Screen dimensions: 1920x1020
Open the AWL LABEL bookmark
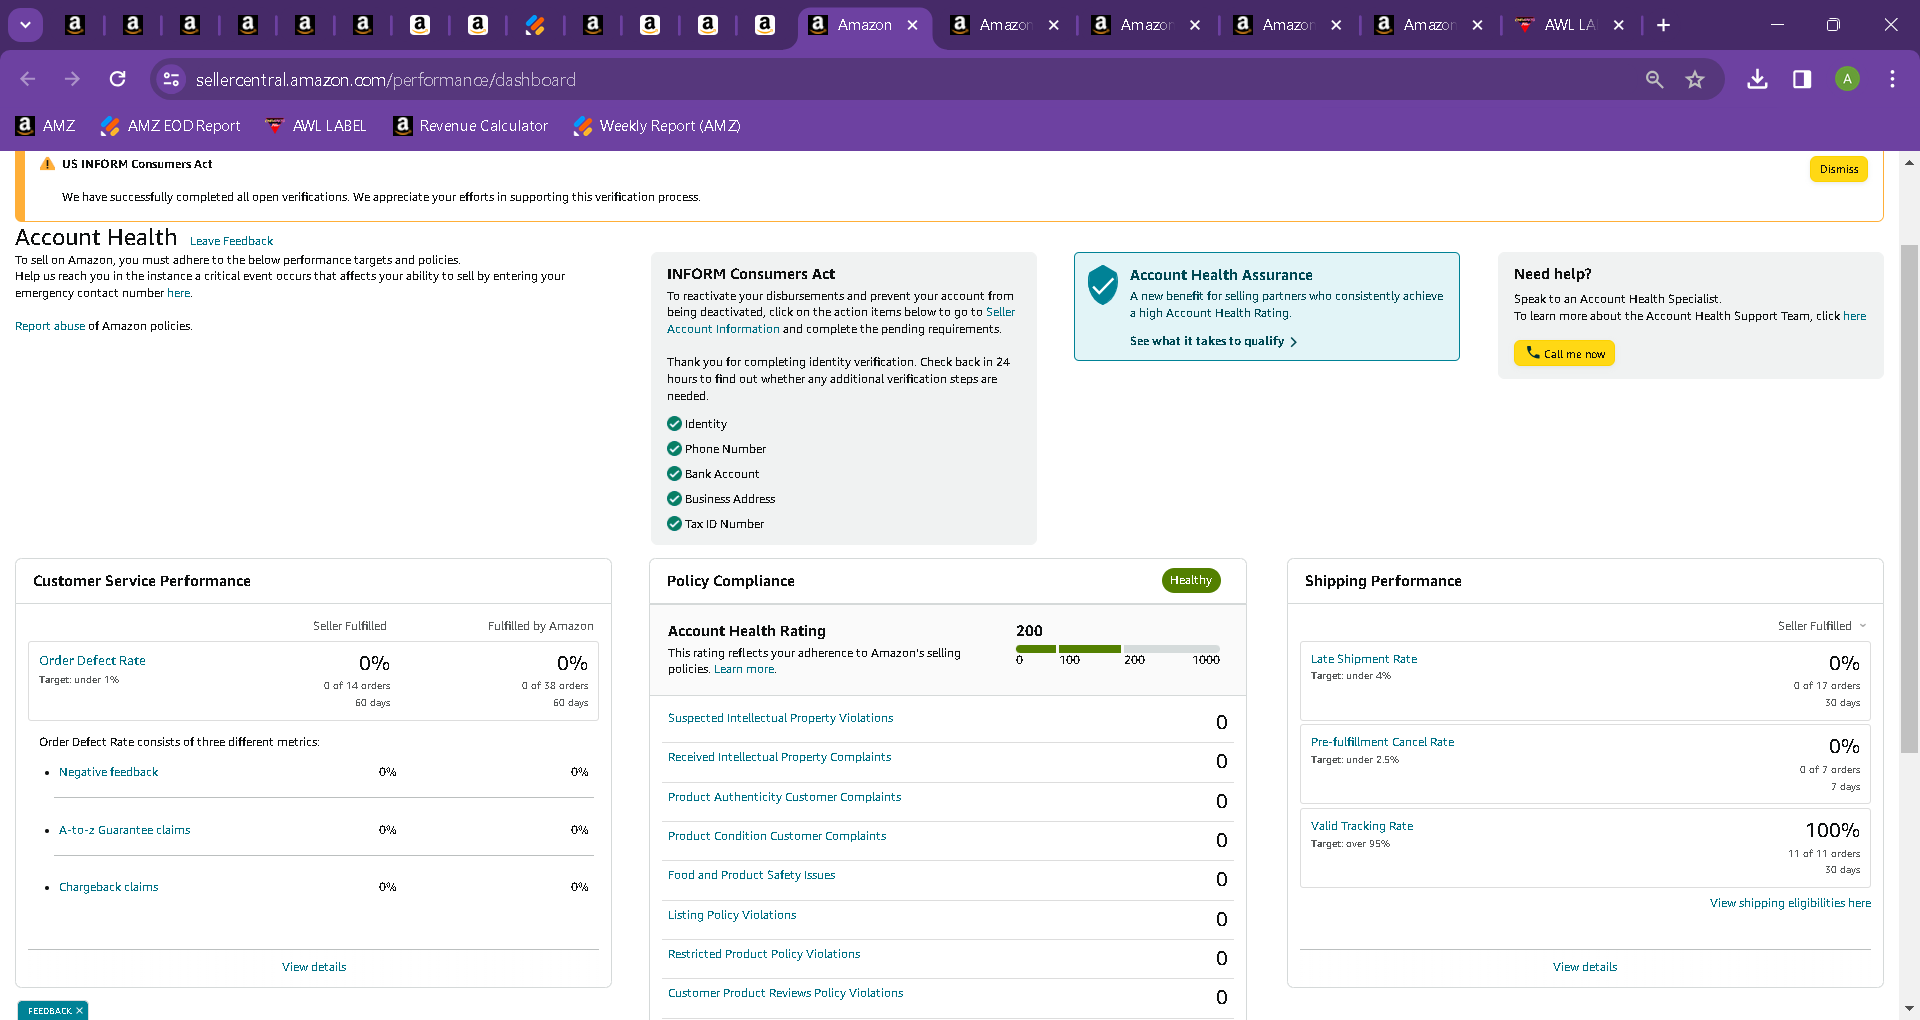316,126
